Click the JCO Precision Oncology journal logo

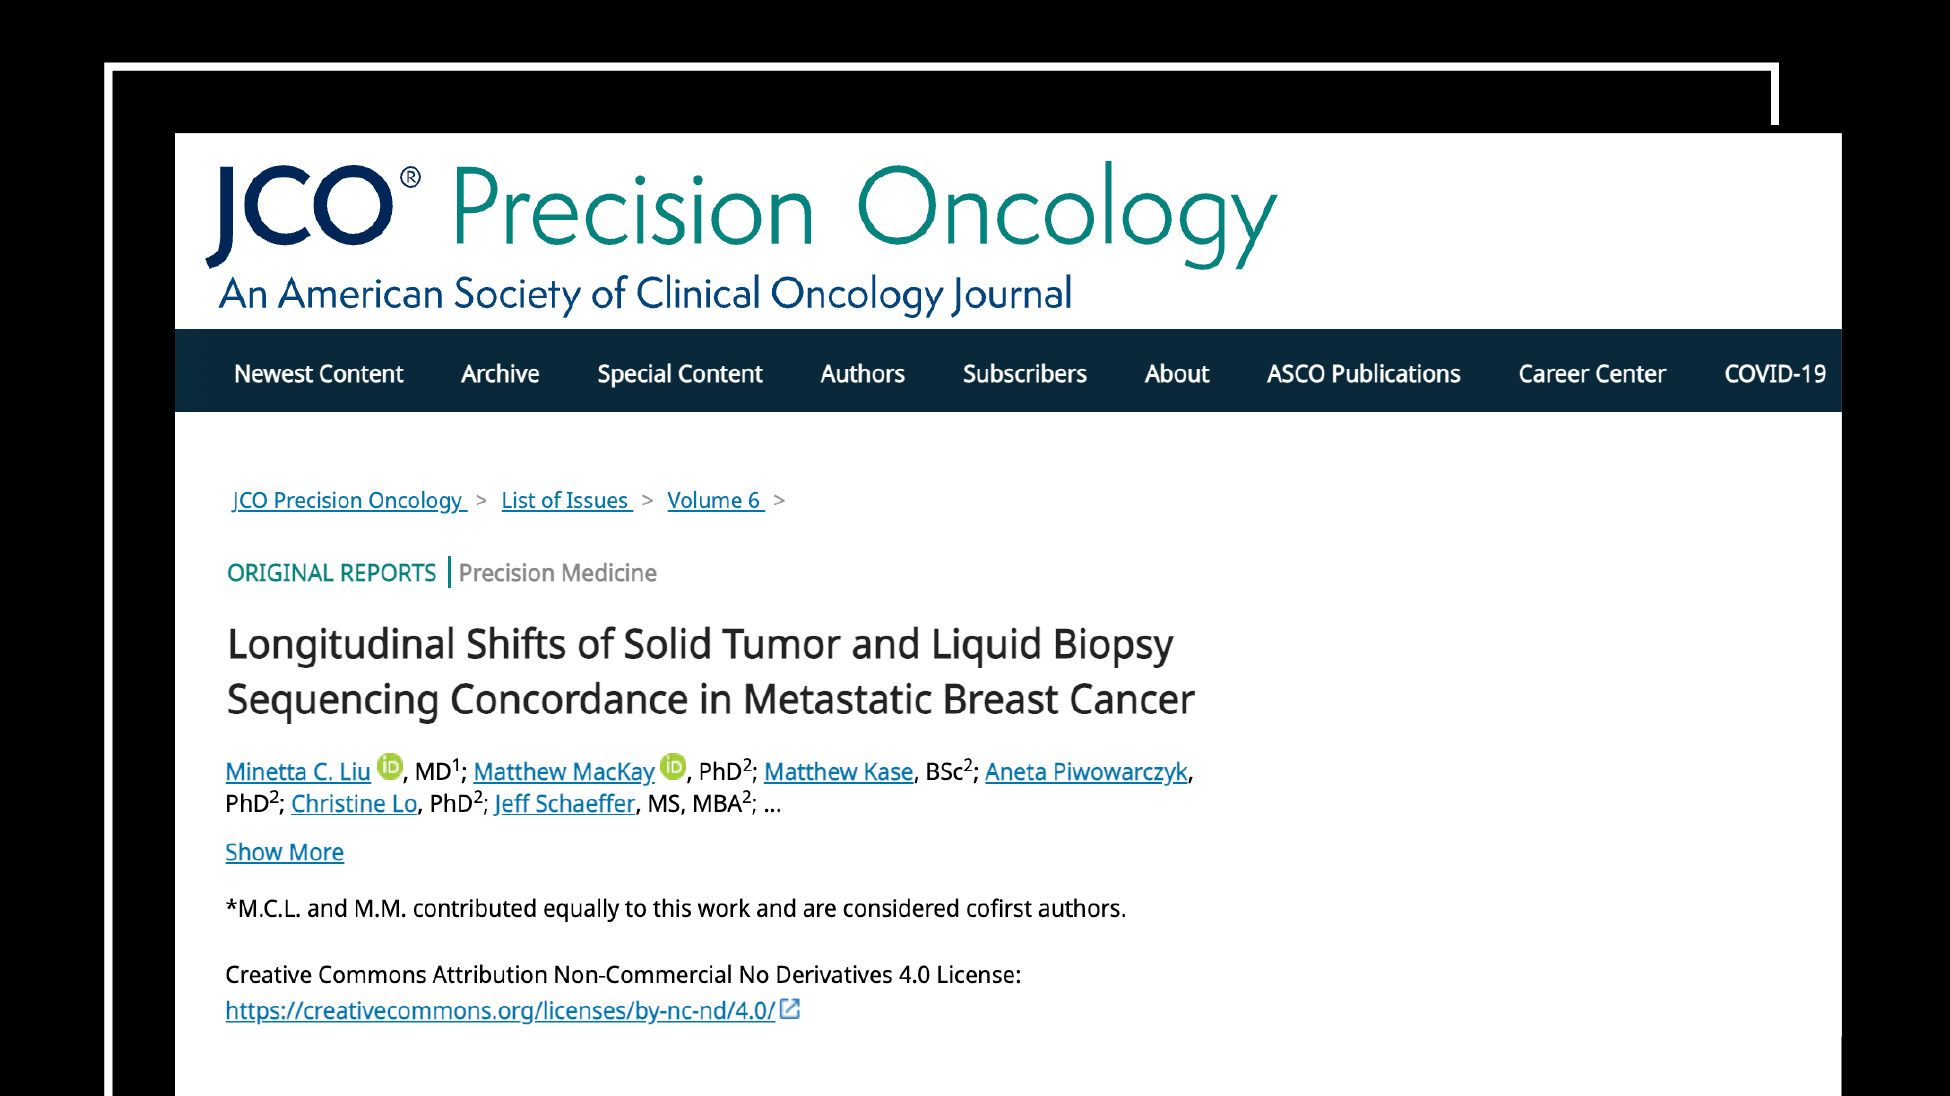click(740, 230)
